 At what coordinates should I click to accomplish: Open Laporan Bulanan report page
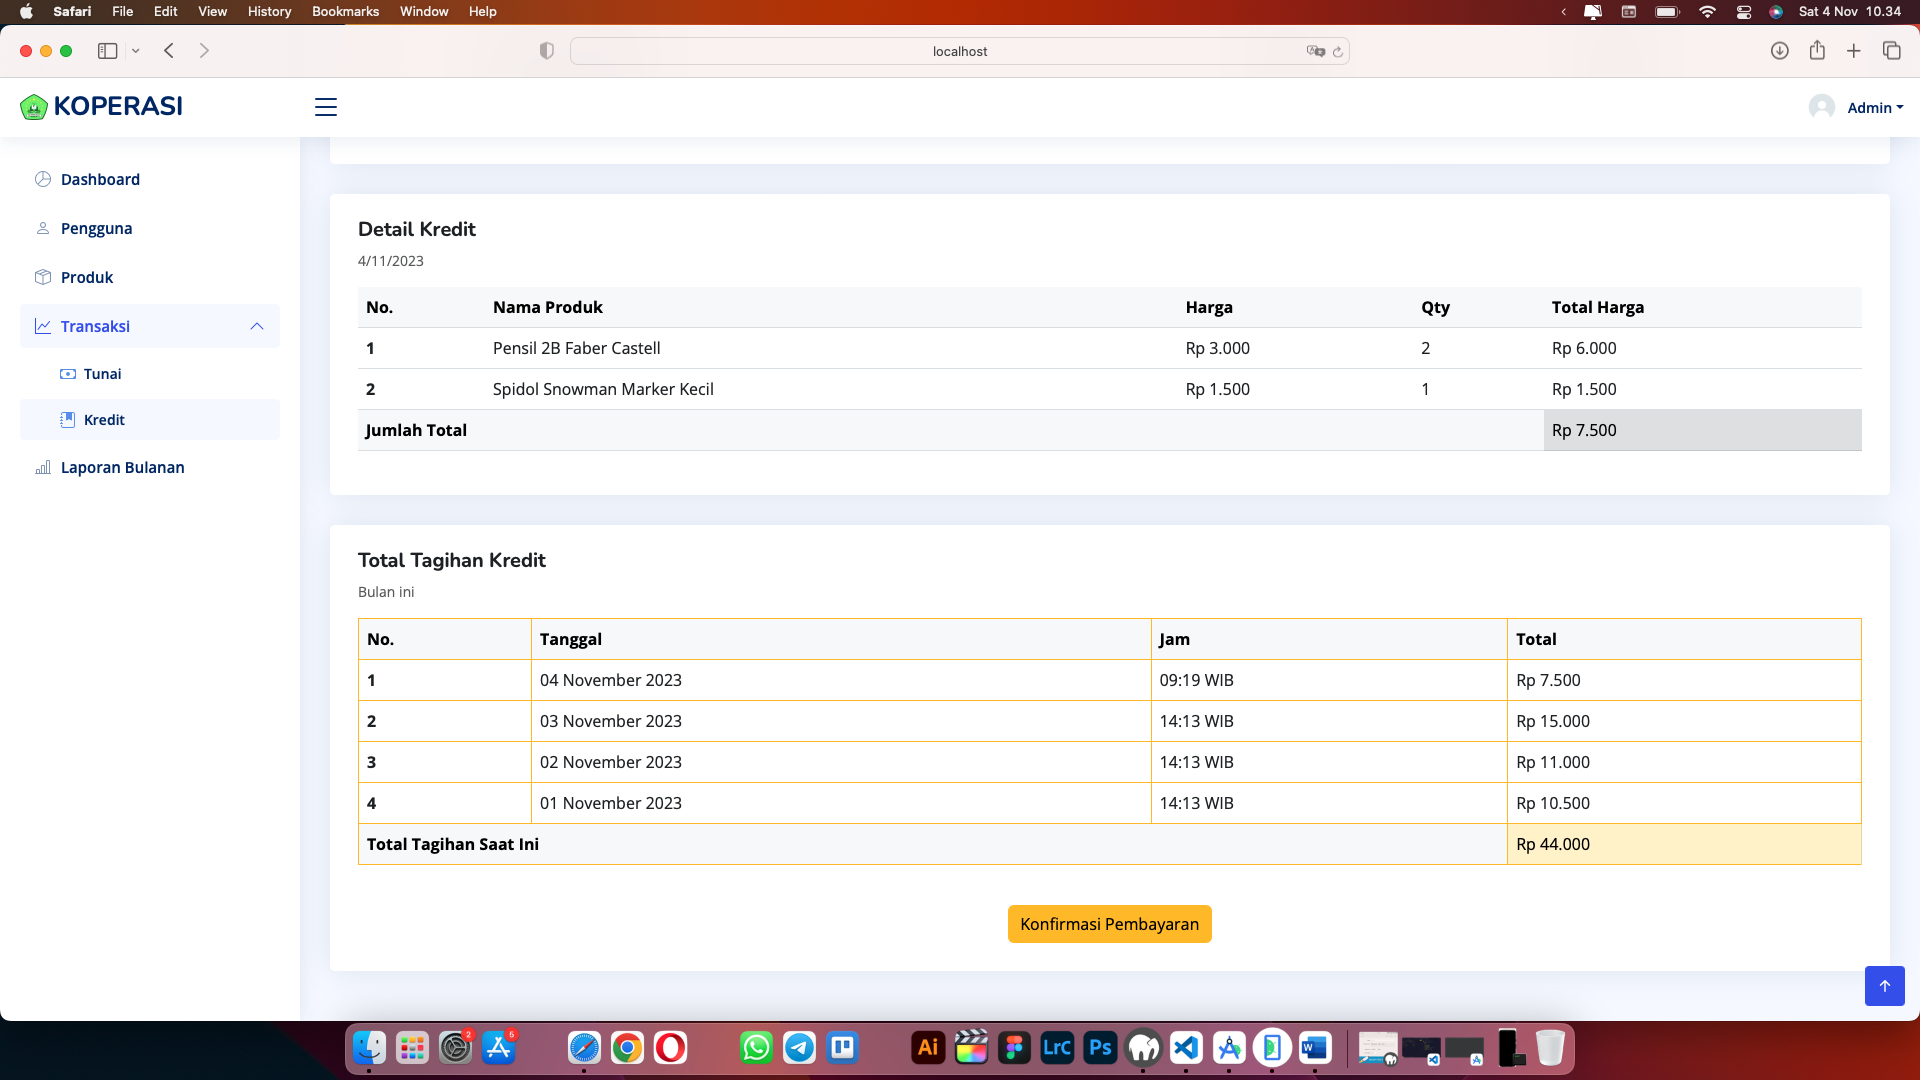pos(122,467)
